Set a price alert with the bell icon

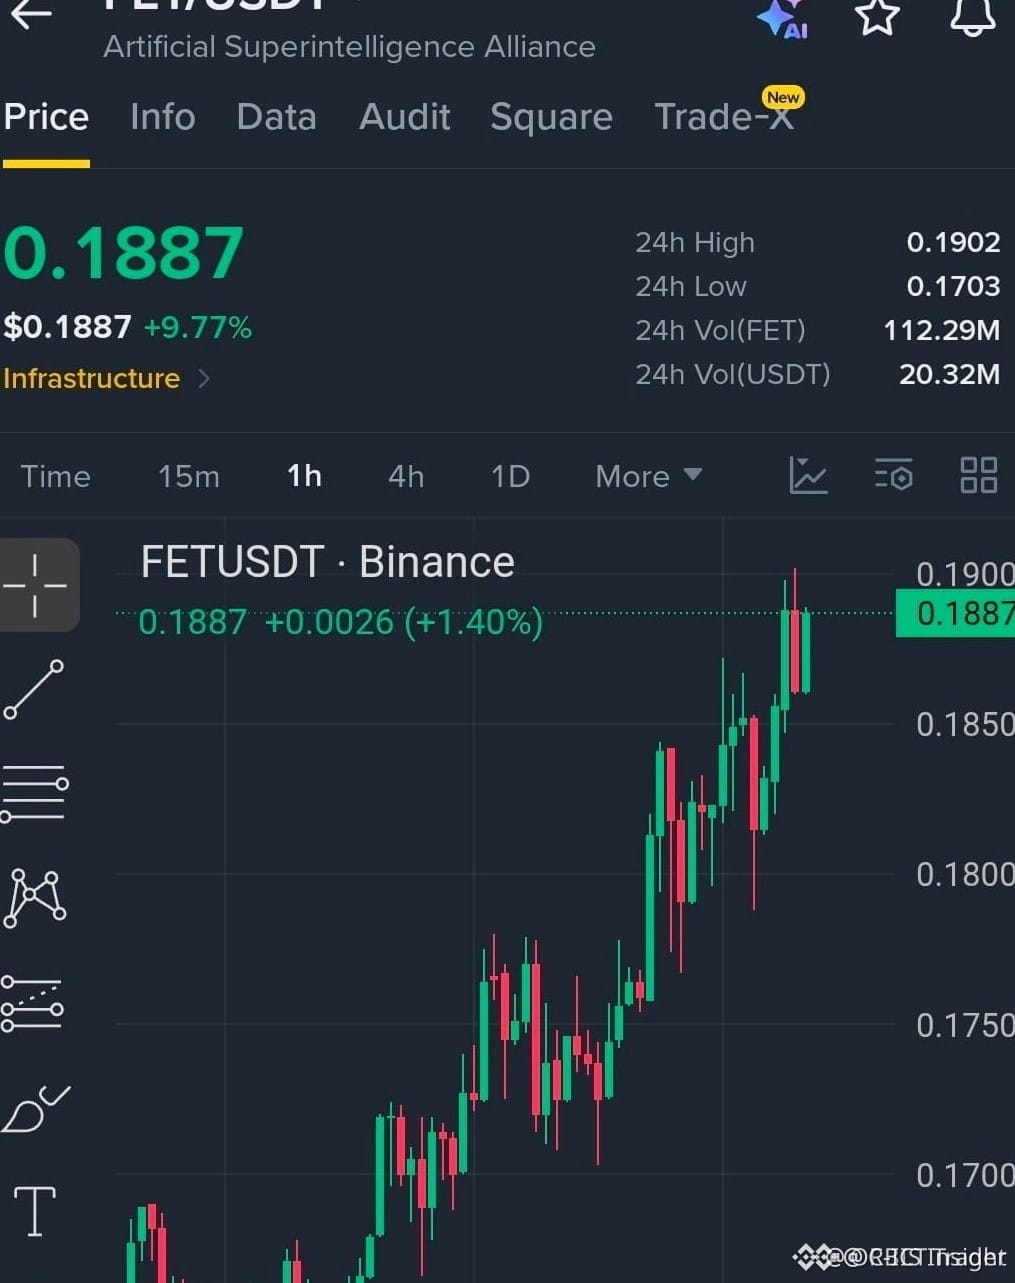tap(972, 16)
